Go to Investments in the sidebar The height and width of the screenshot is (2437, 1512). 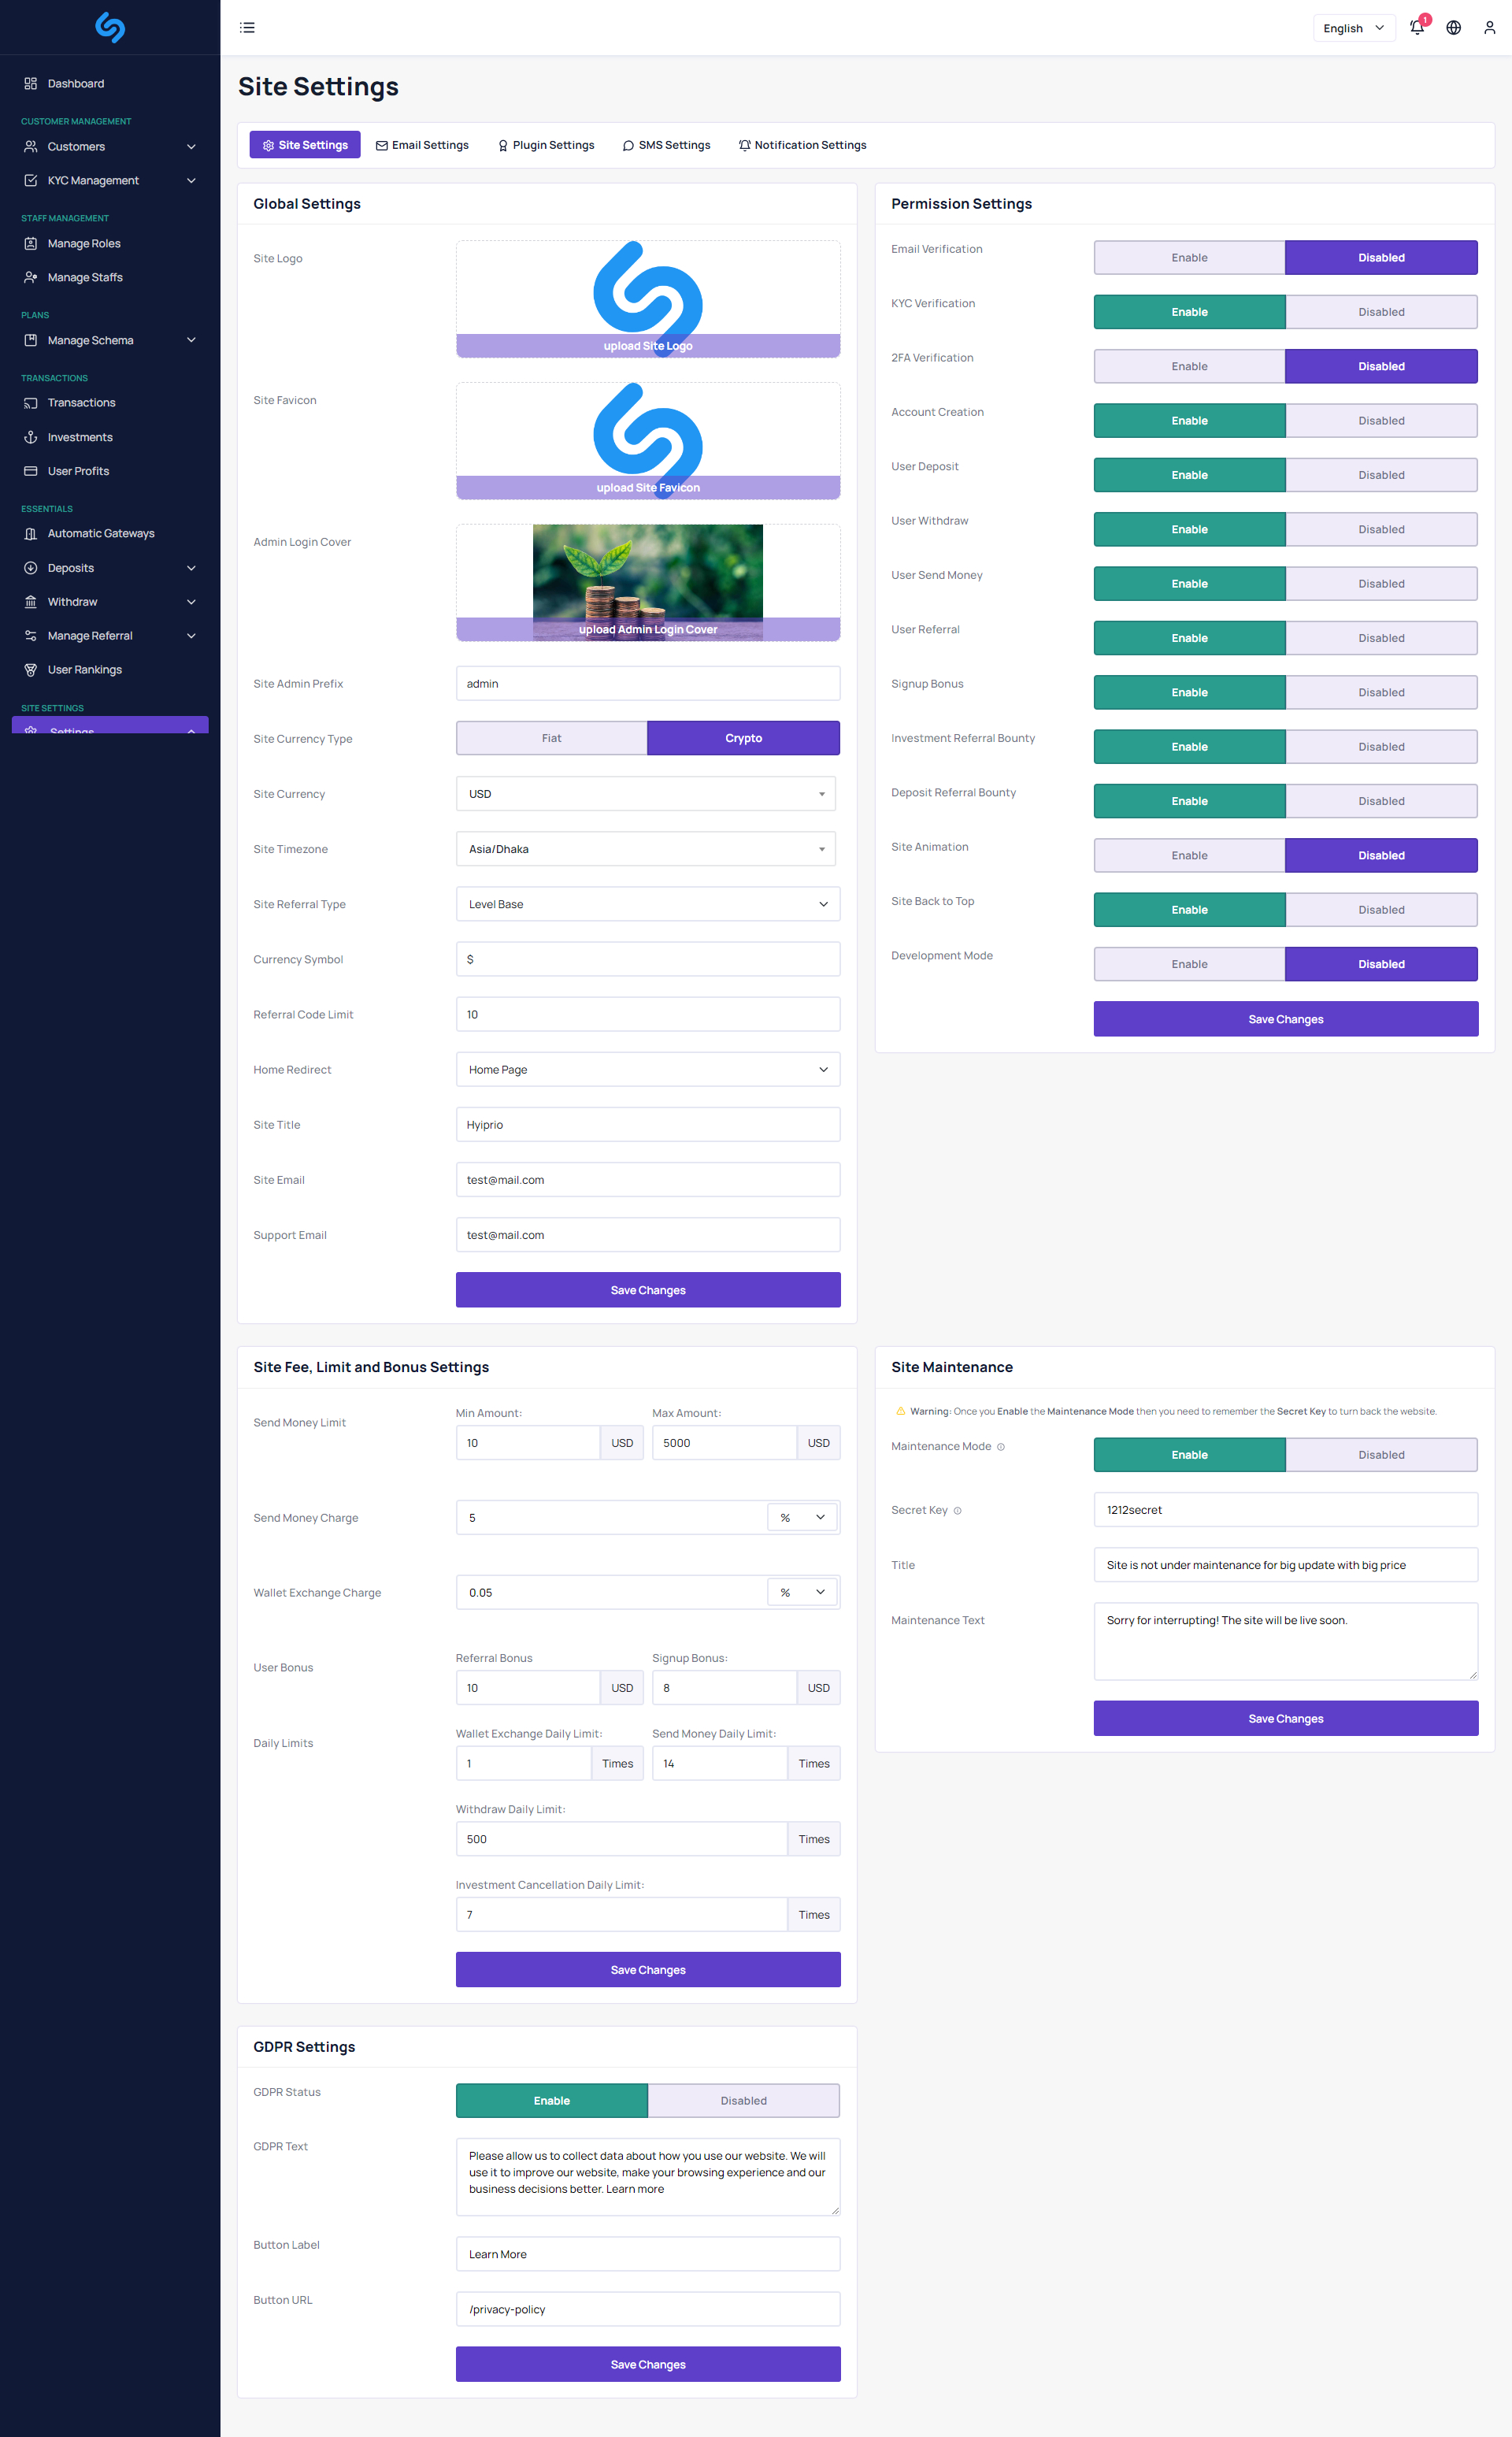(x=79, y=437)
